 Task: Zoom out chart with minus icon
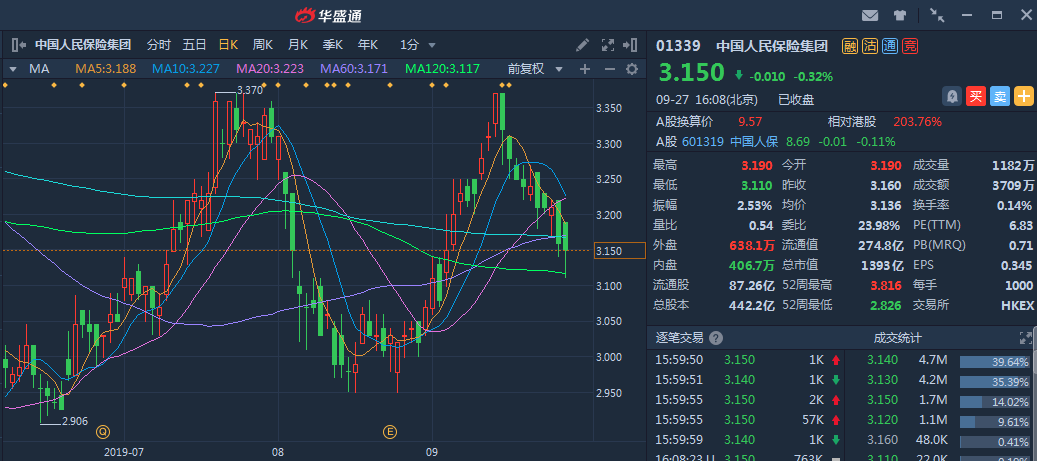tap(608, 69)
